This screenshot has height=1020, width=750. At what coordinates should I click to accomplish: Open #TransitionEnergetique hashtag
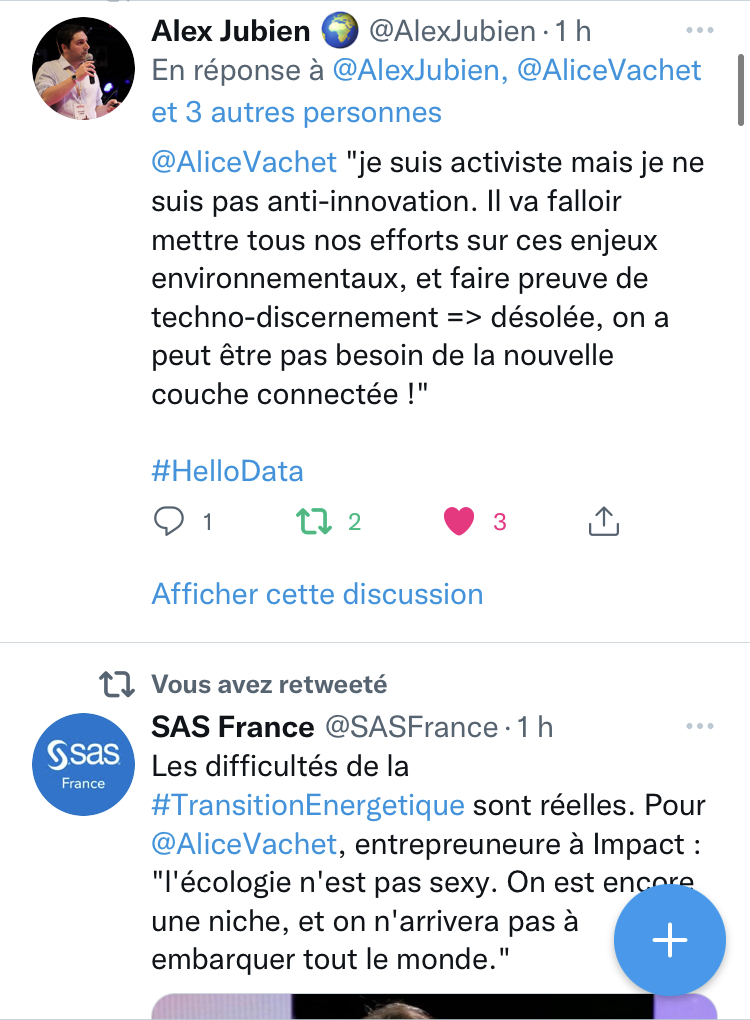point(308,805)
